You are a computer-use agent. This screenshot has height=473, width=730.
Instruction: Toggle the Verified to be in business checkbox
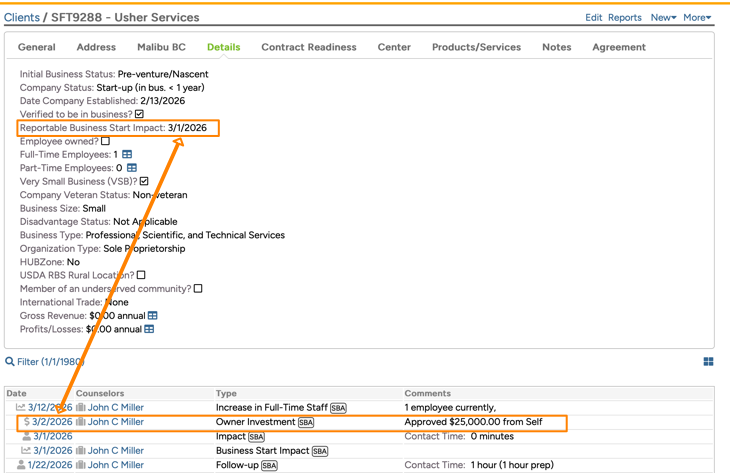pos(139,115)
